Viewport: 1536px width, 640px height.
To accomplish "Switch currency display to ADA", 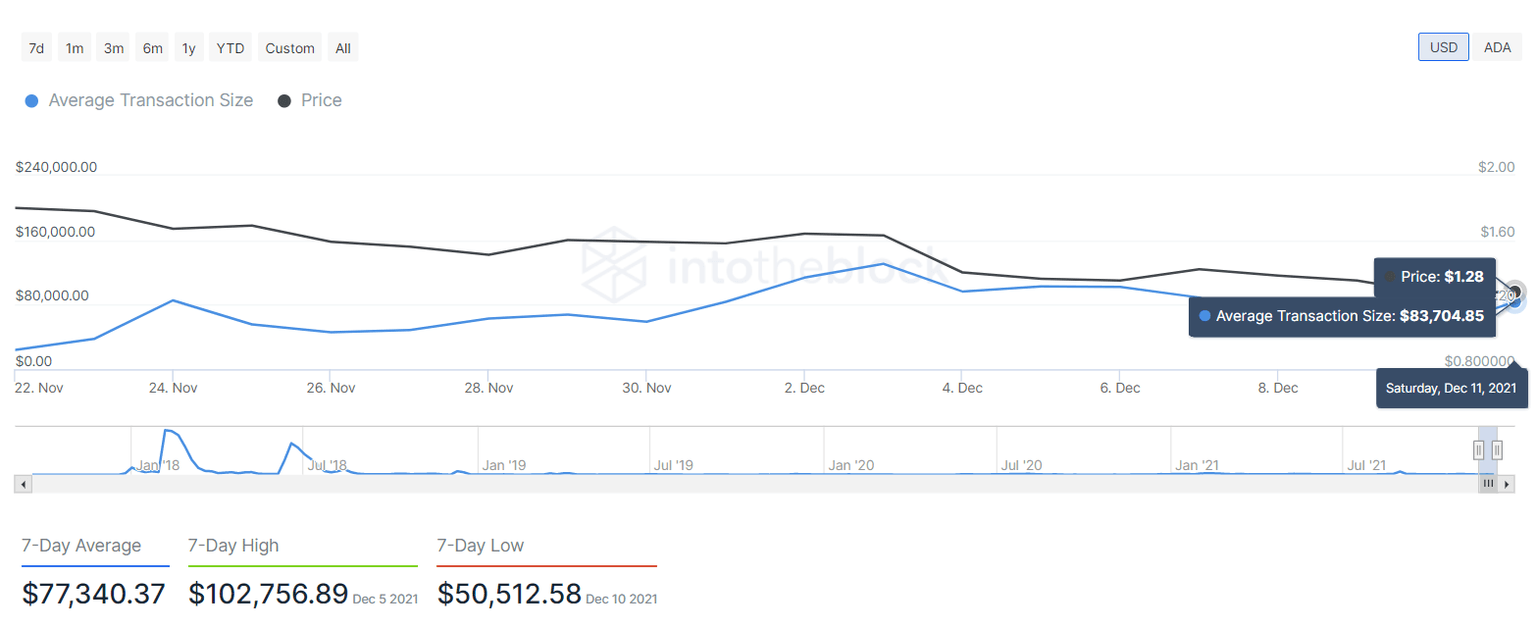I will (1497, 47).
